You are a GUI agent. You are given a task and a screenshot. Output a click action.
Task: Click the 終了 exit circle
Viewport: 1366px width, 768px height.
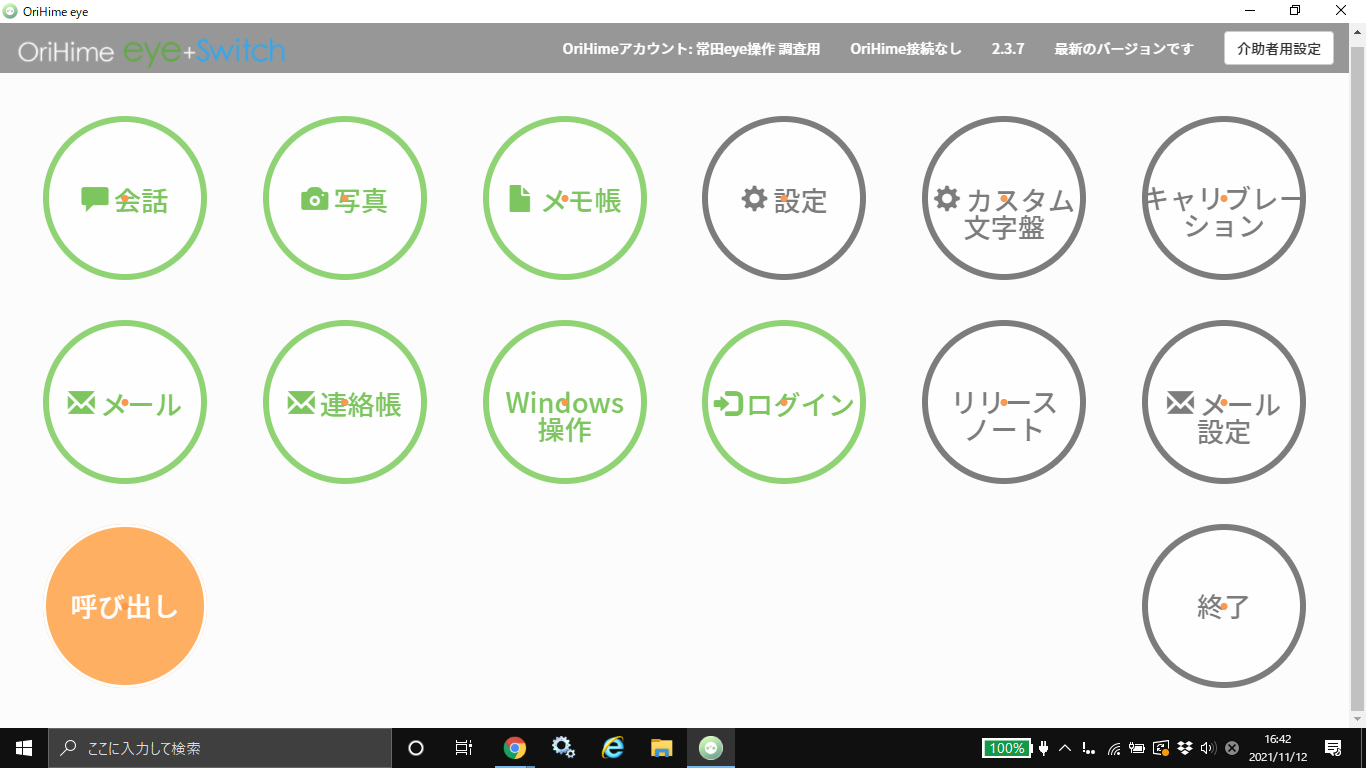pyautogui.click(x=1224, y=605)
